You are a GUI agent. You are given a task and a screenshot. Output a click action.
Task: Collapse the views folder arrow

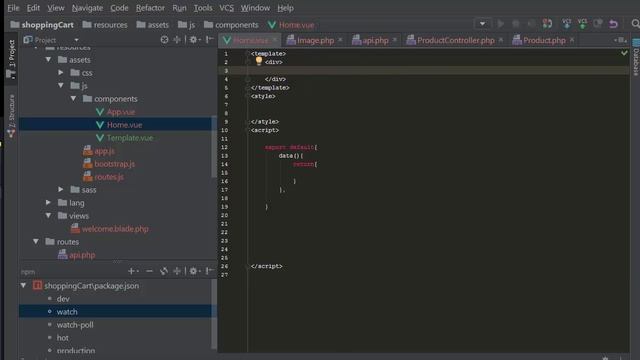(48, 216)
